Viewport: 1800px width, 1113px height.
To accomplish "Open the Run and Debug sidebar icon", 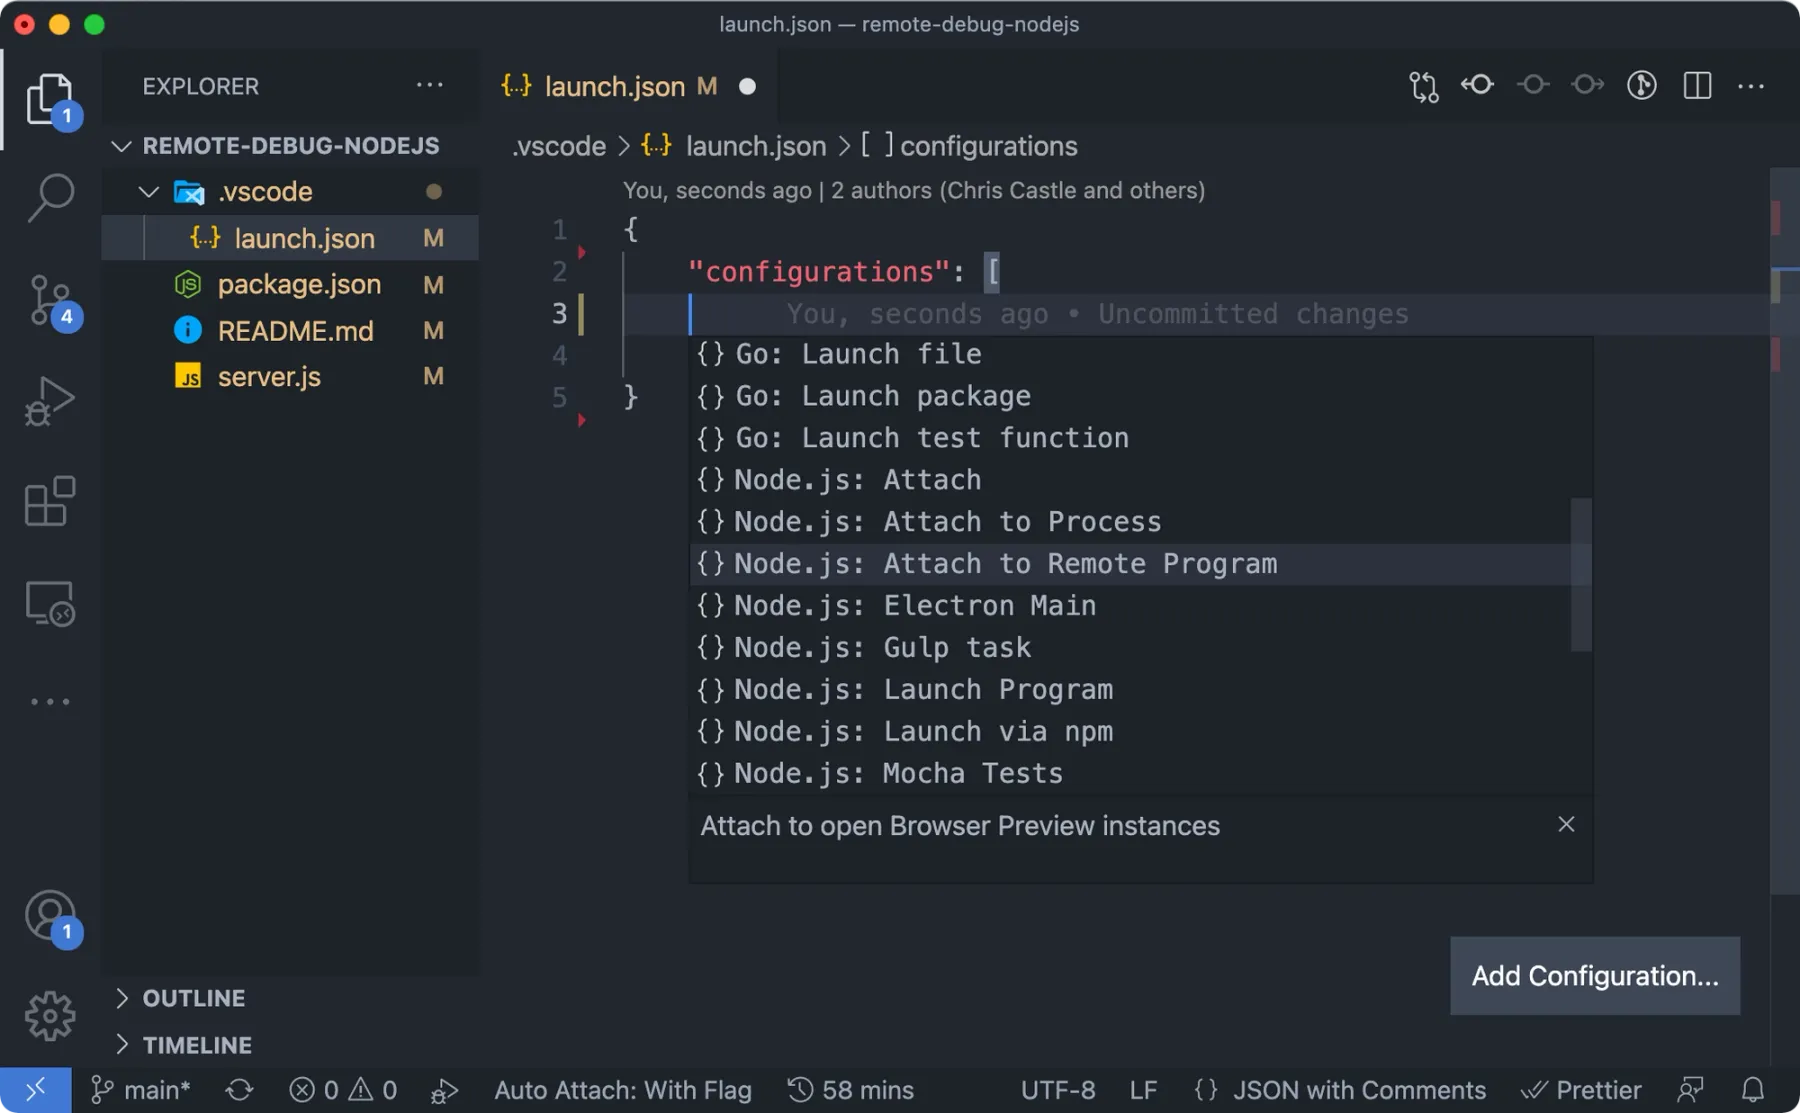I will tap(50, 399).
